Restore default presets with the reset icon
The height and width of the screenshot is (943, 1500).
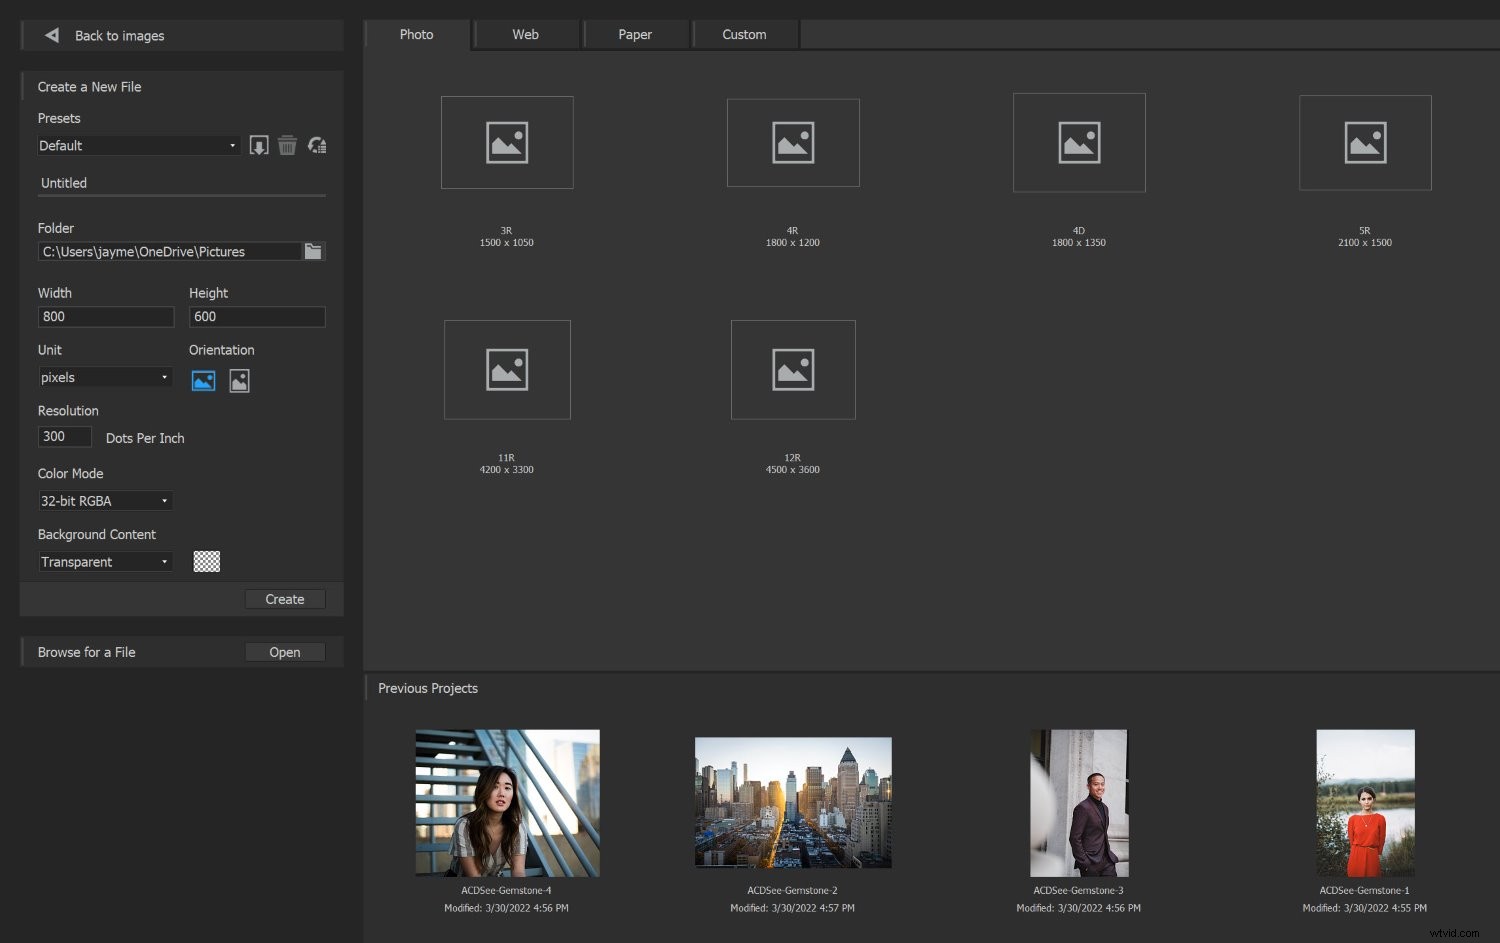tap(316, 145)
